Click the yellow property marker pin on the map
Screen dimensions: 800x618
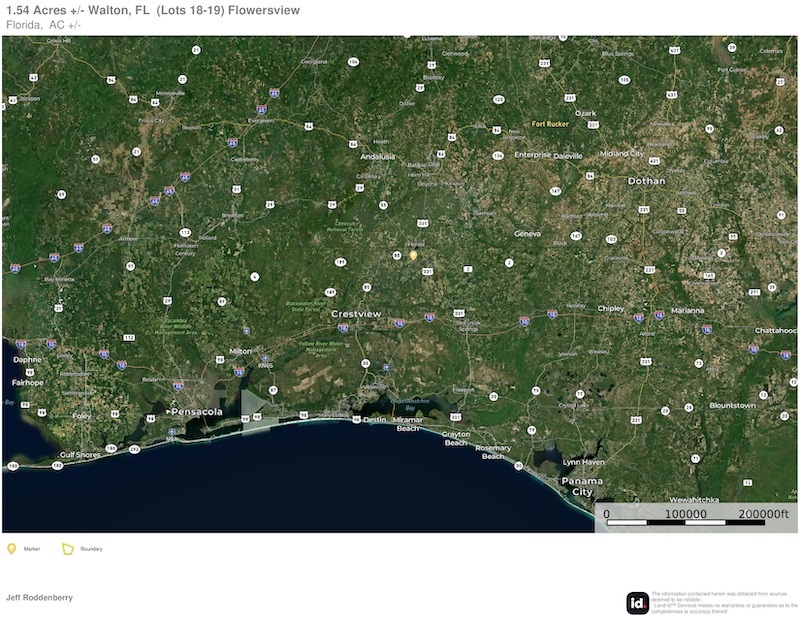[412, 255]
